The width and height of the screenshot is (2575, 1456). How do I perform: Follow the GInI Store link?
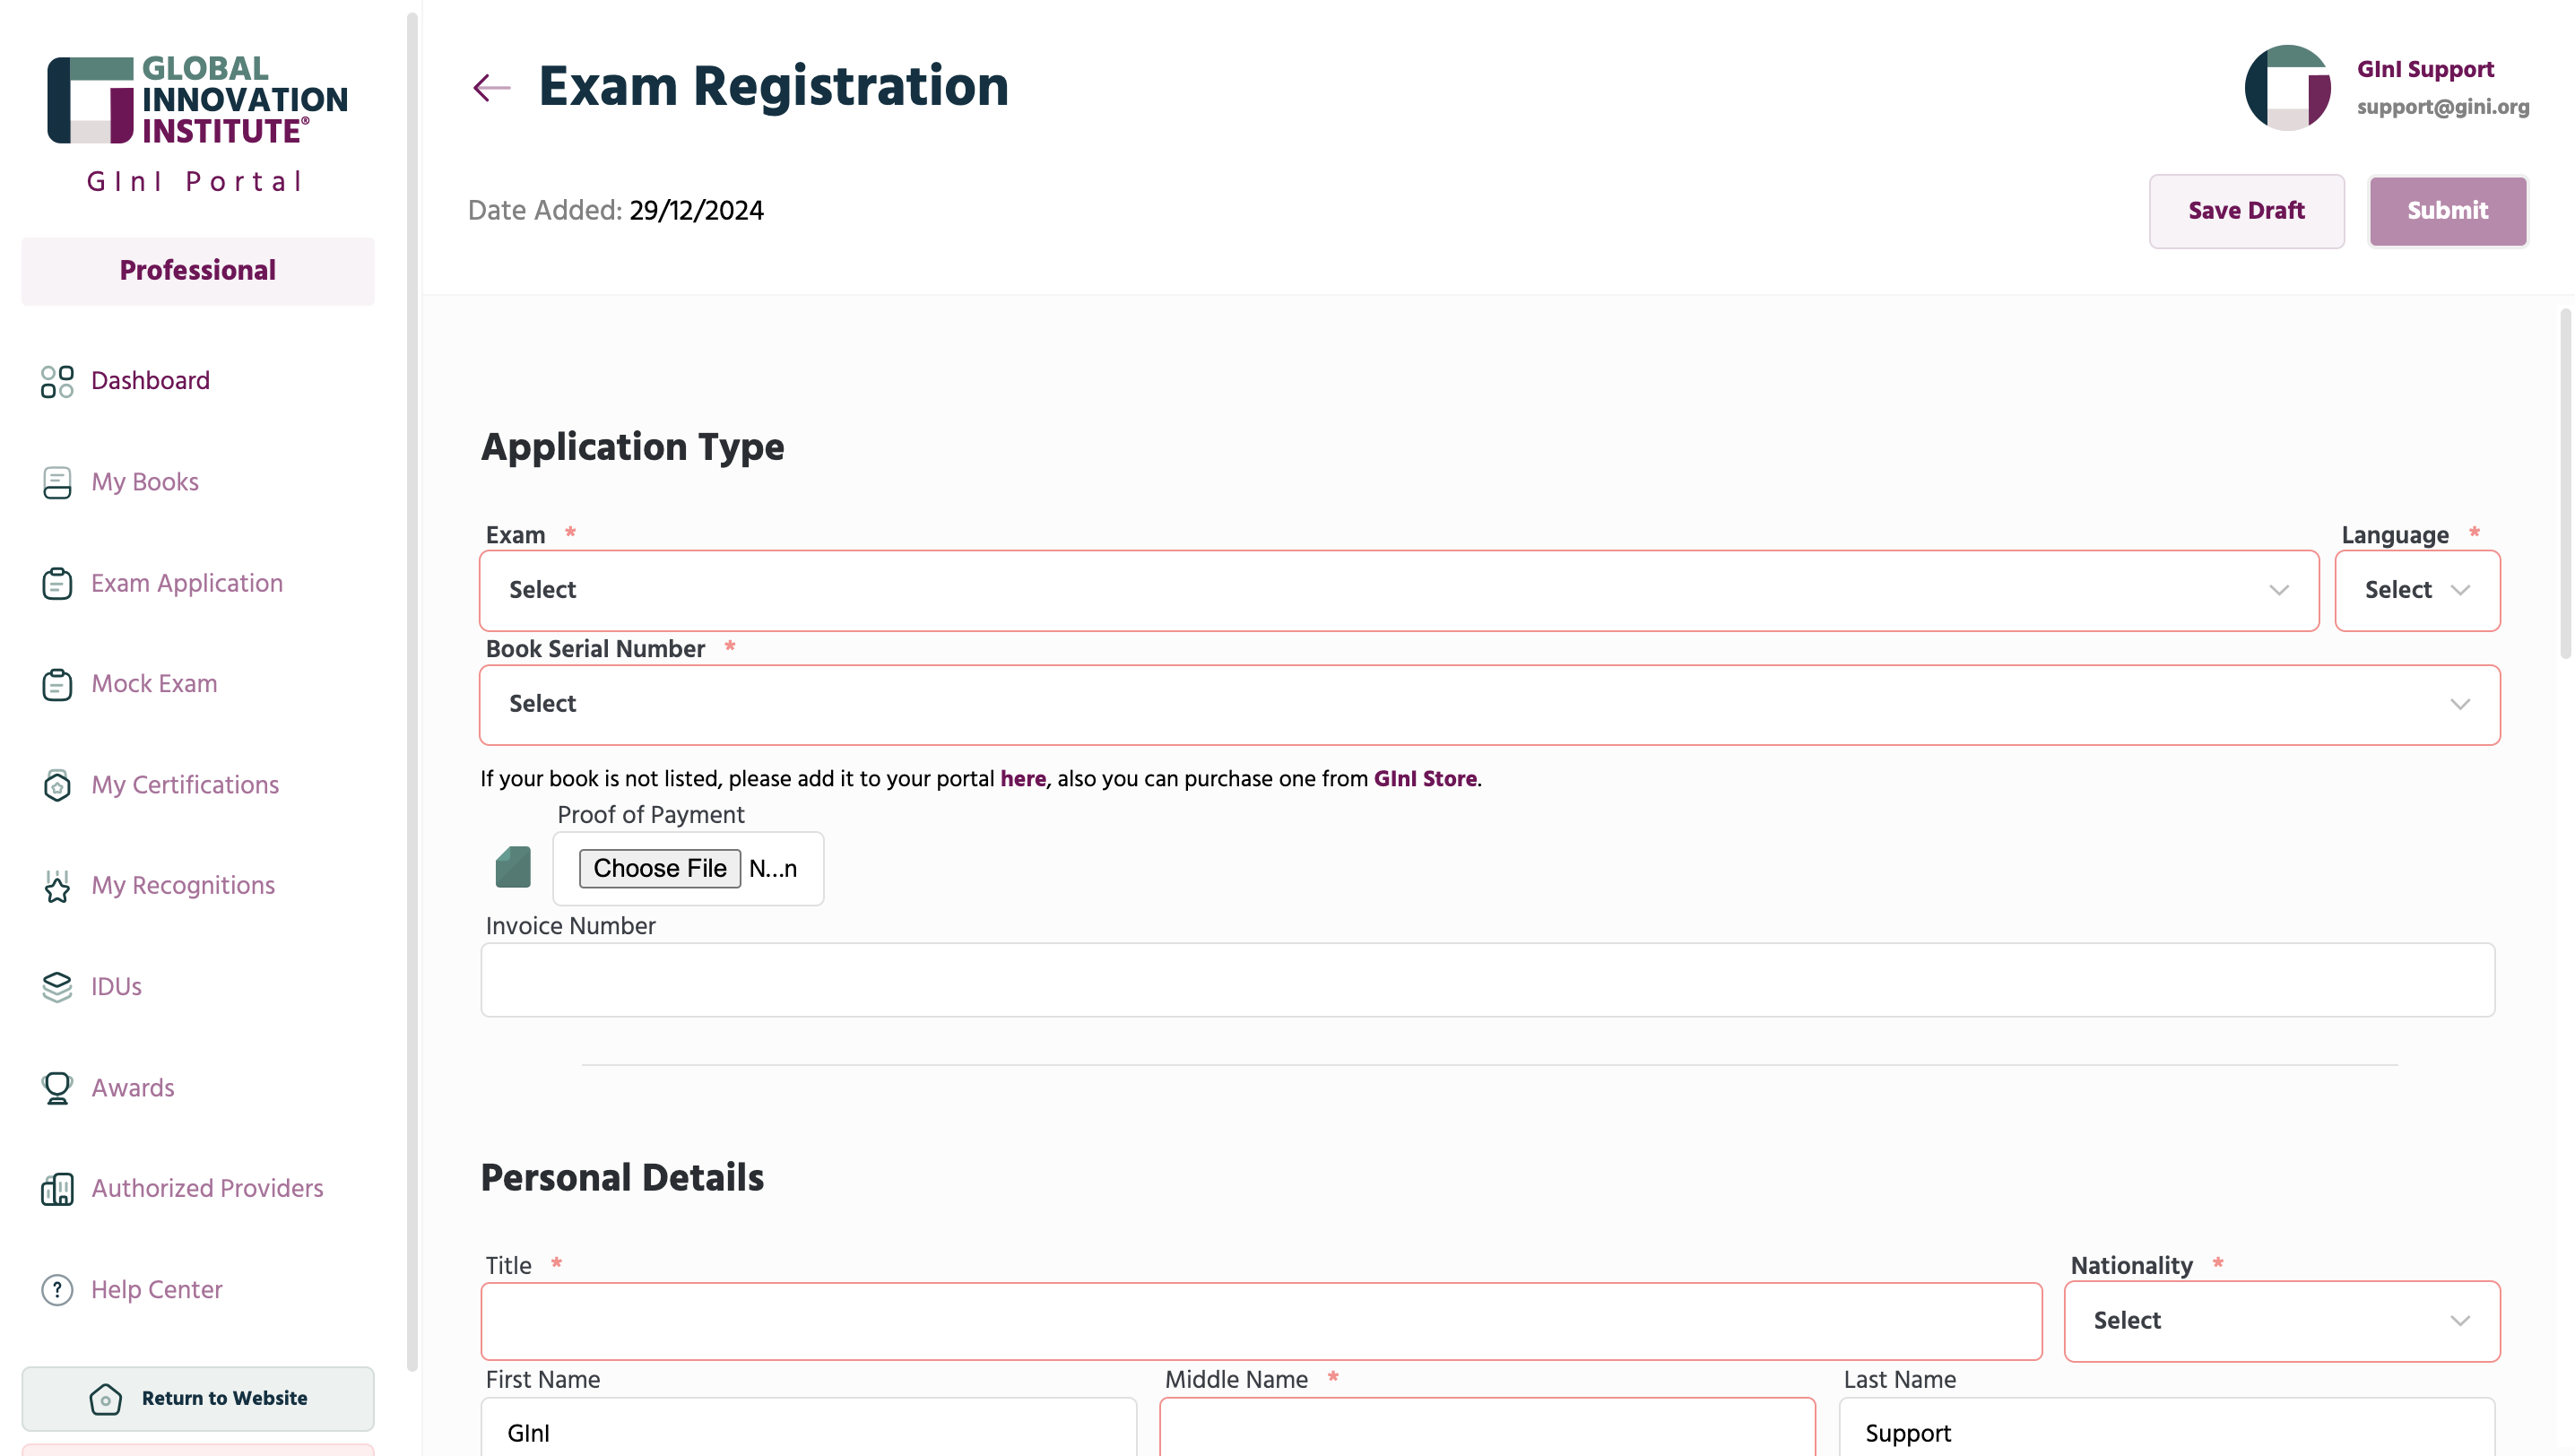(1425, 779)
